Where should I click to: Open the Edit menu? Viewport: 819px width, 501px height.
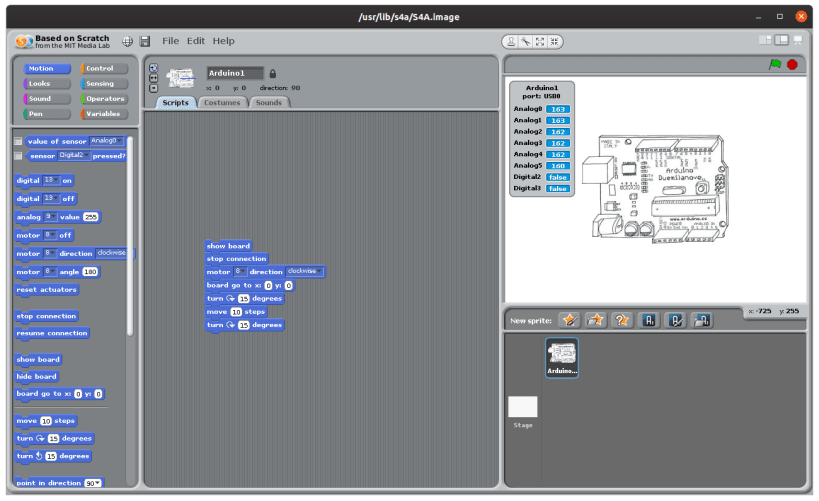196,41
